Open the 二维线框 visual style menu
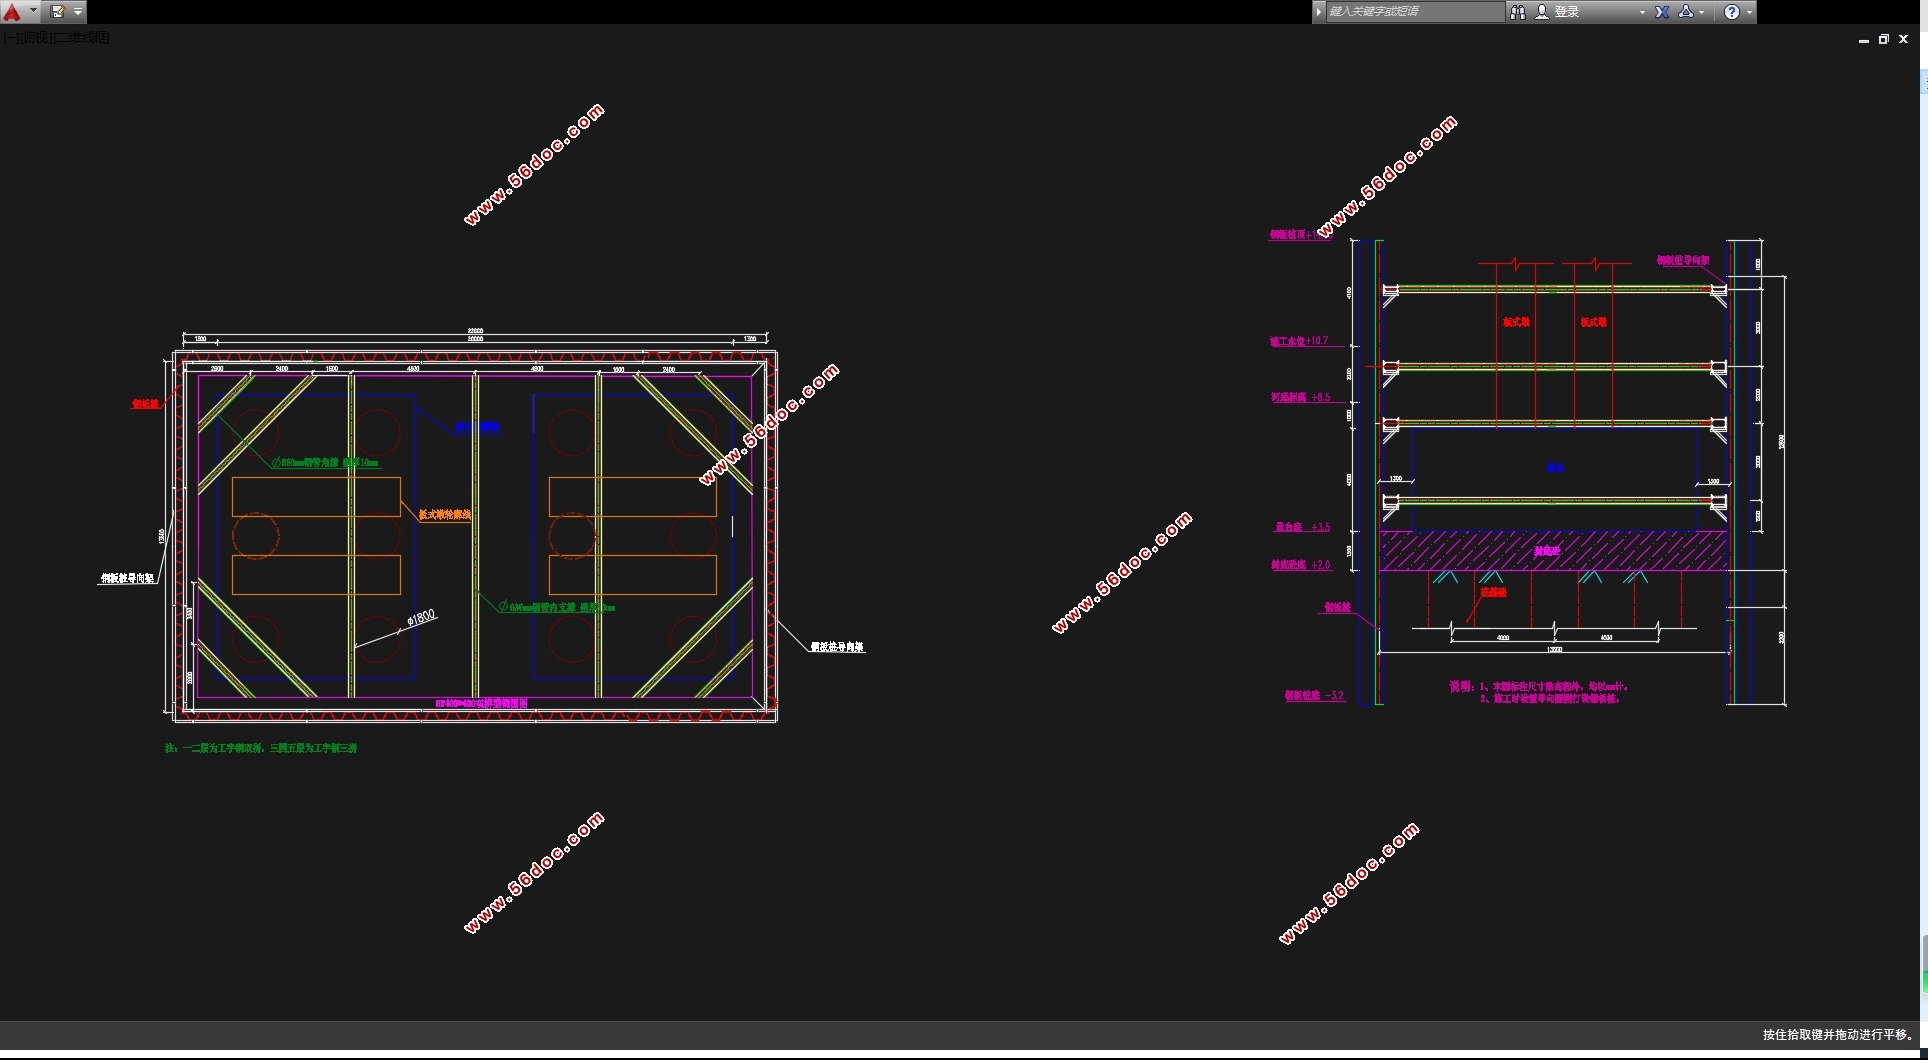Viewport: 1928px width, 1060px height. (82, 38)
